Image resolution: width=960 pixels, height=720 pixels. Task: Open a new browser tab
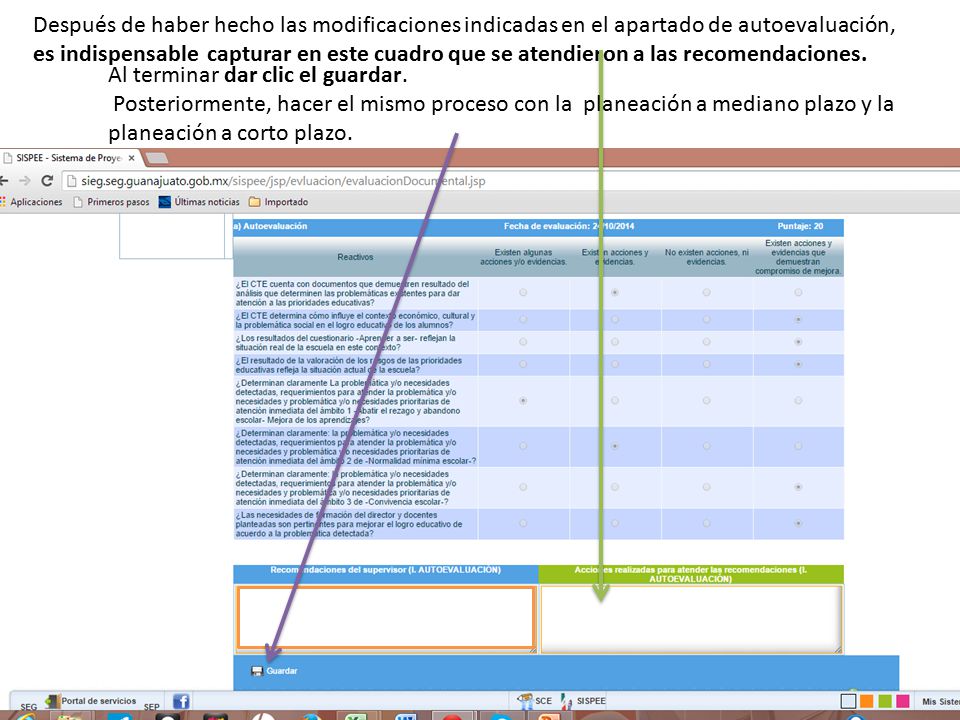pyautogui.click(x=157, y=158)
